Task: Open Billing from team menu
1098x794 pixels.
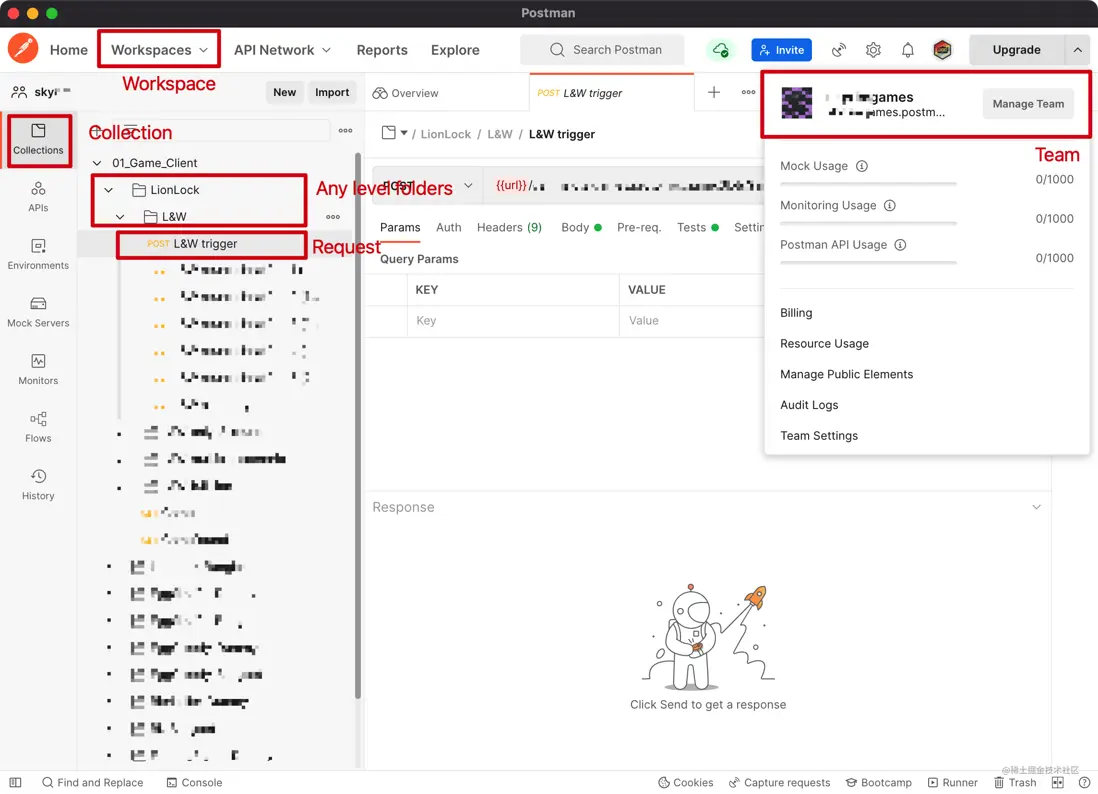Action: click(x=796, y=312)
